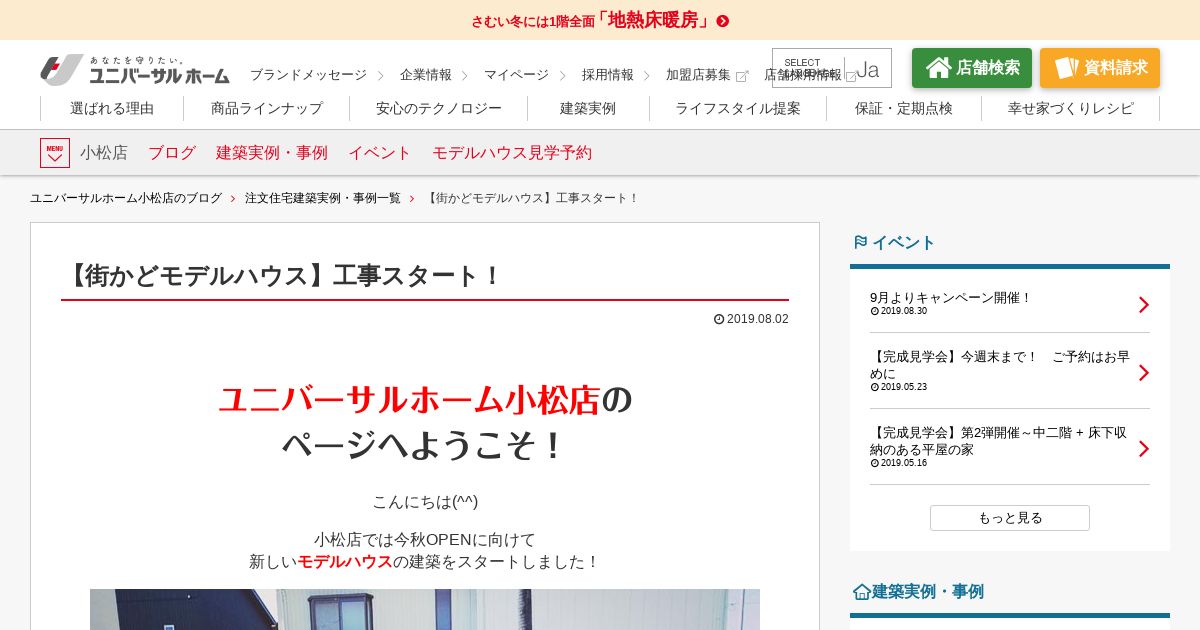Open 企業情報 menu item
This screenshot has width=1200, height=630.
pos(426,75)
